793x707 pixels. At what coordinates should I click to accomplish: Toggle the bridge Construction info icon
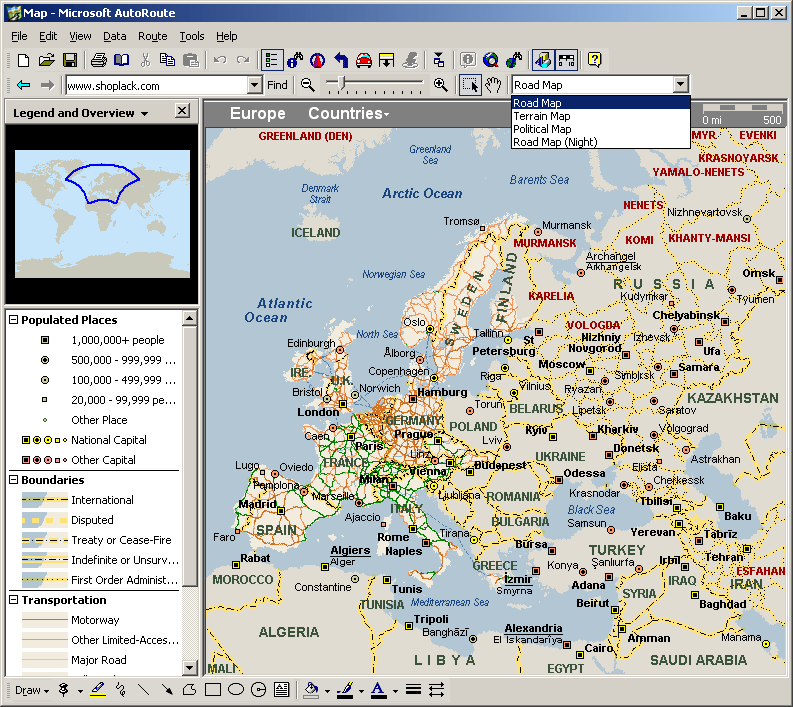coord(566,60)
